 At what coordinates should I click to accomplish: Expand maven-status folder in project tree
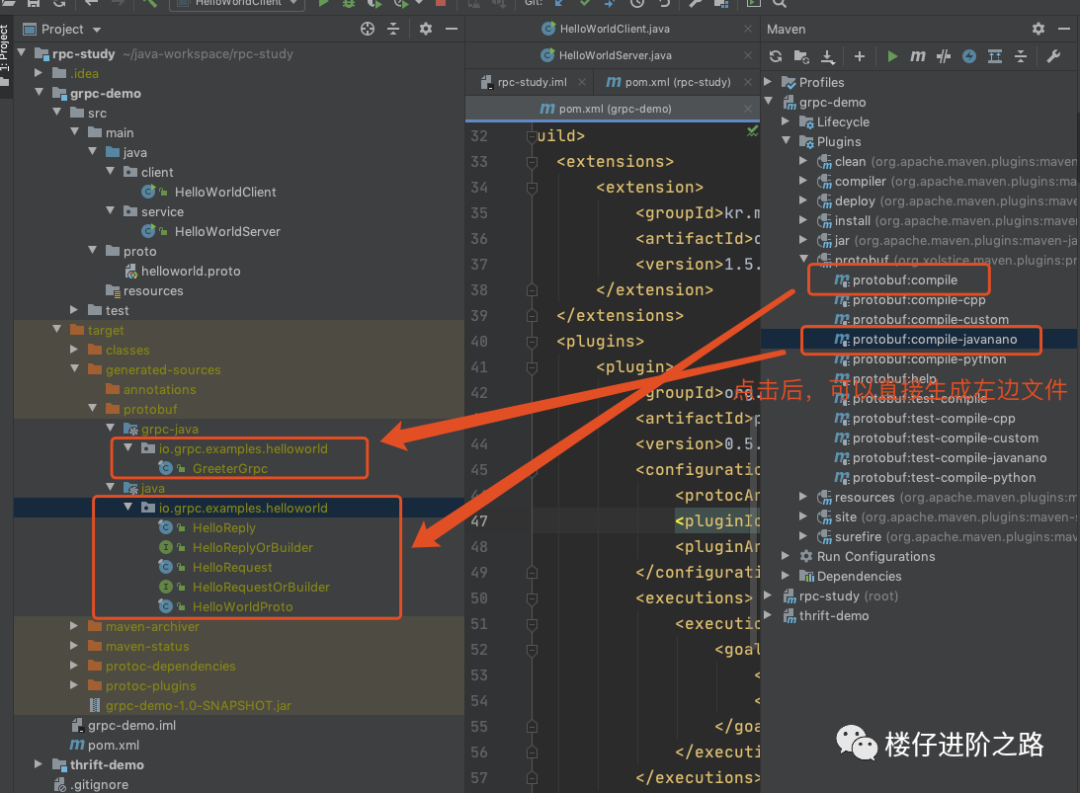coord(74,646)
